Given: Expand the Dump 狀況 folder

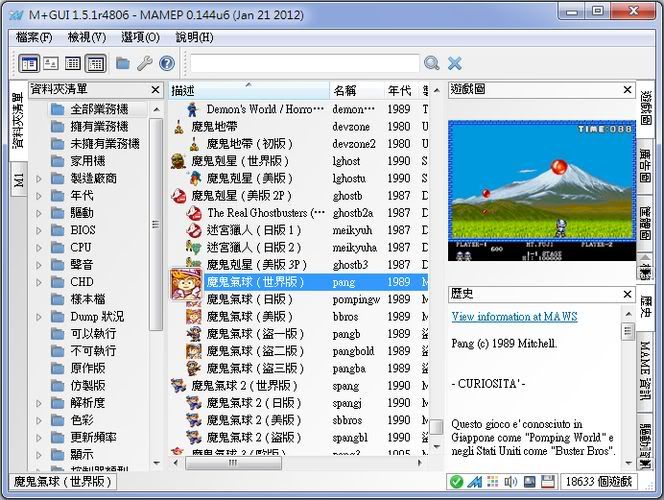Looking at the screenshot, I should pos(39,317).
